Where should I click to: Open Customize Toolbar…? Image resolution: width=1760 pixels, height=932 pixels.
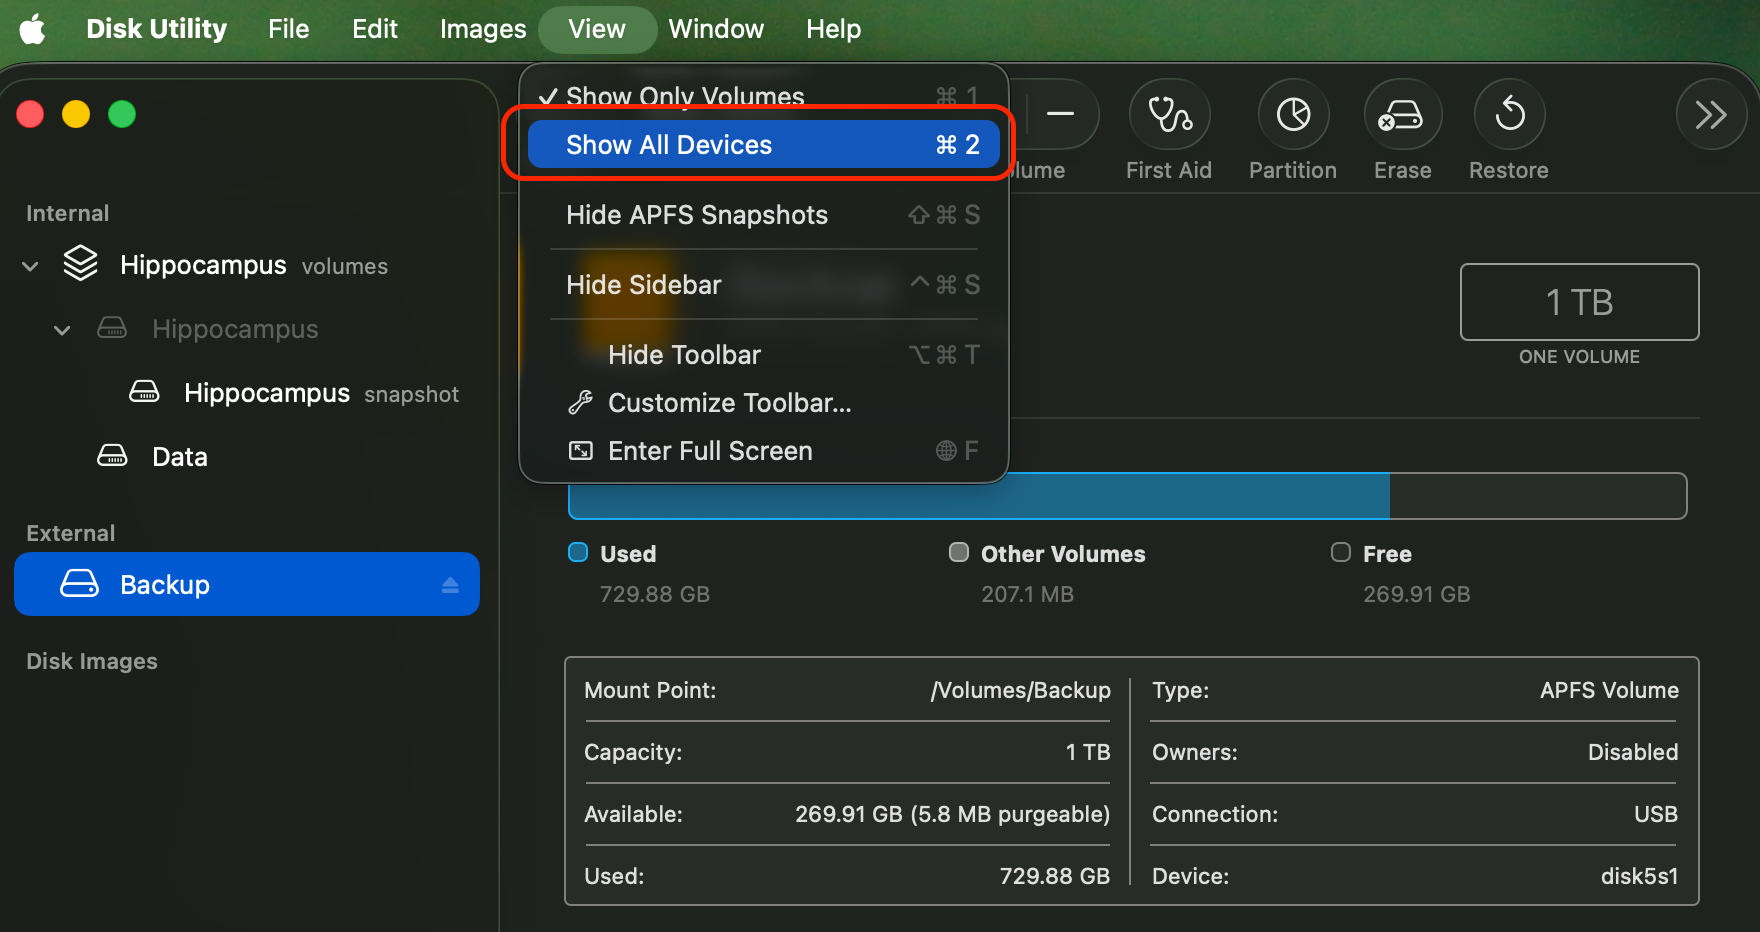(x=764, y=403)
